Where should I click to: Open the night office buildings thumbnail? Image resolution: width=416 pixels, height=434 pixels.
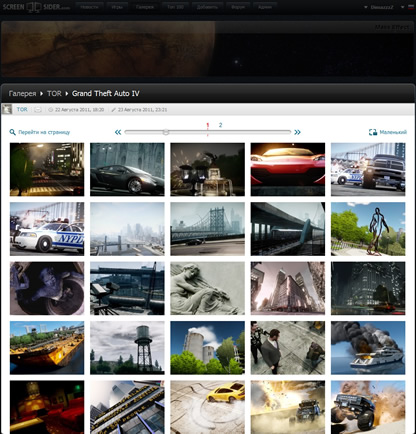tap(368, 288)
